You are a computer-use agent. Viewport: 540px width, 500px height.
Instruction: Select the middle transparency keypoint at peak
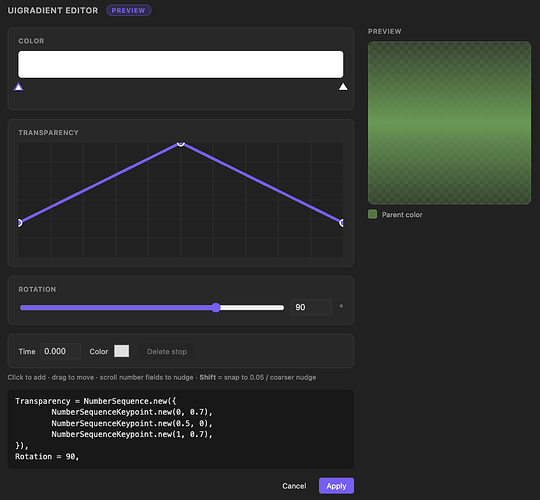point(180,144)
